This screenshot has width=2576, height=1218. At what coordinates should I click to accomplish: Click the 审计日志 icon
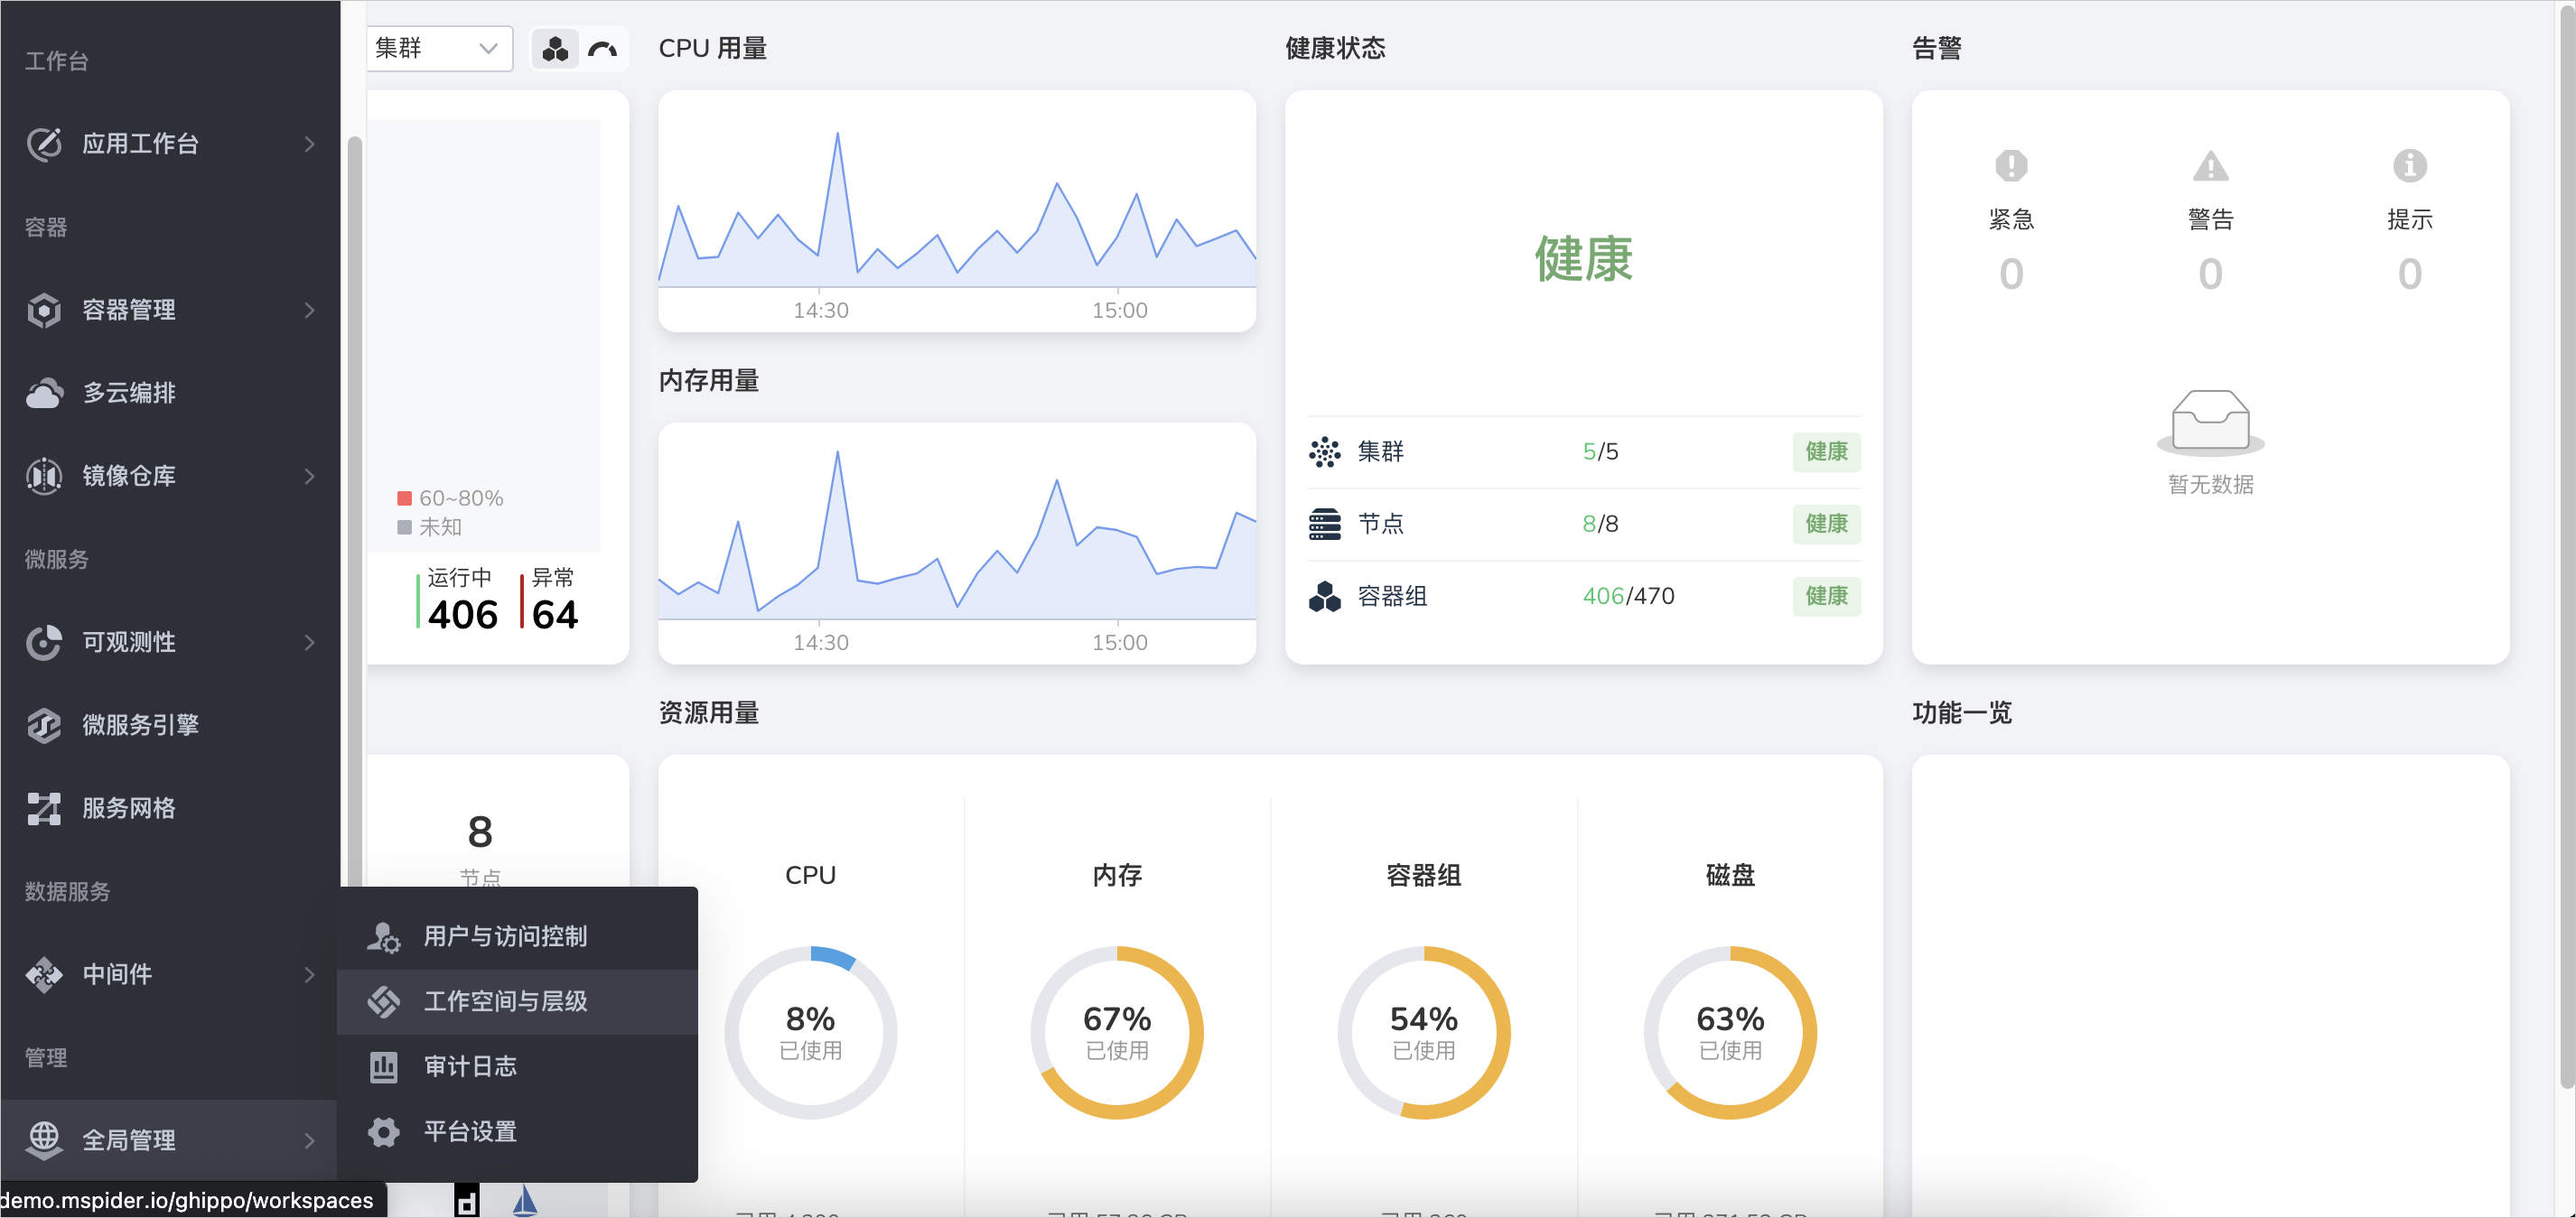click(x=383, y=1067)
